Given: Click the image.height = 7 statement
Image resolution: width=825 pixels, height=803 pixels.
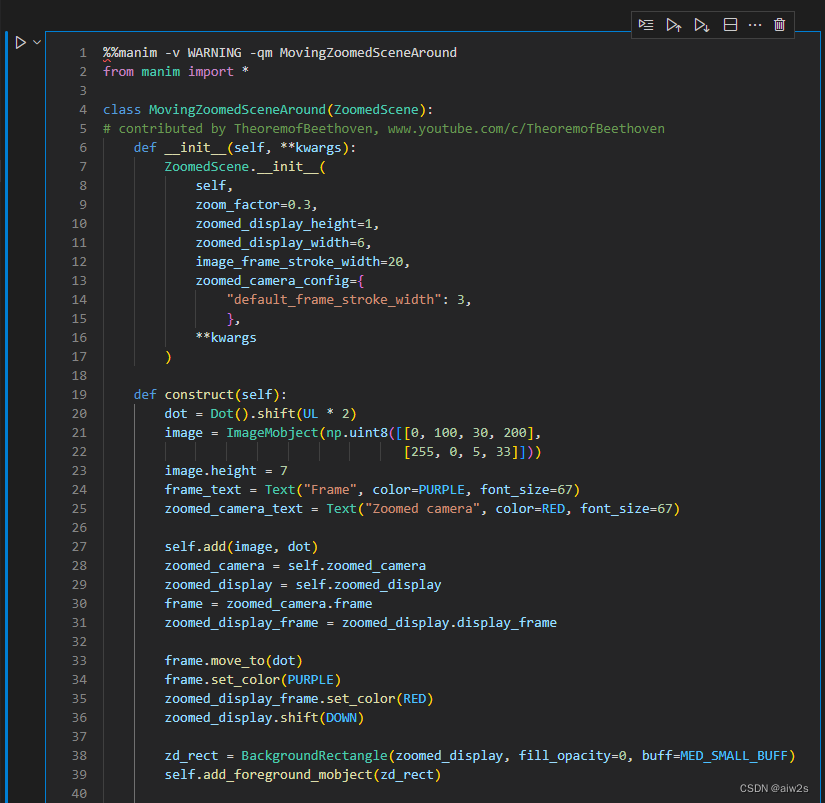Looking at the screenshot, I should point(226,470).
